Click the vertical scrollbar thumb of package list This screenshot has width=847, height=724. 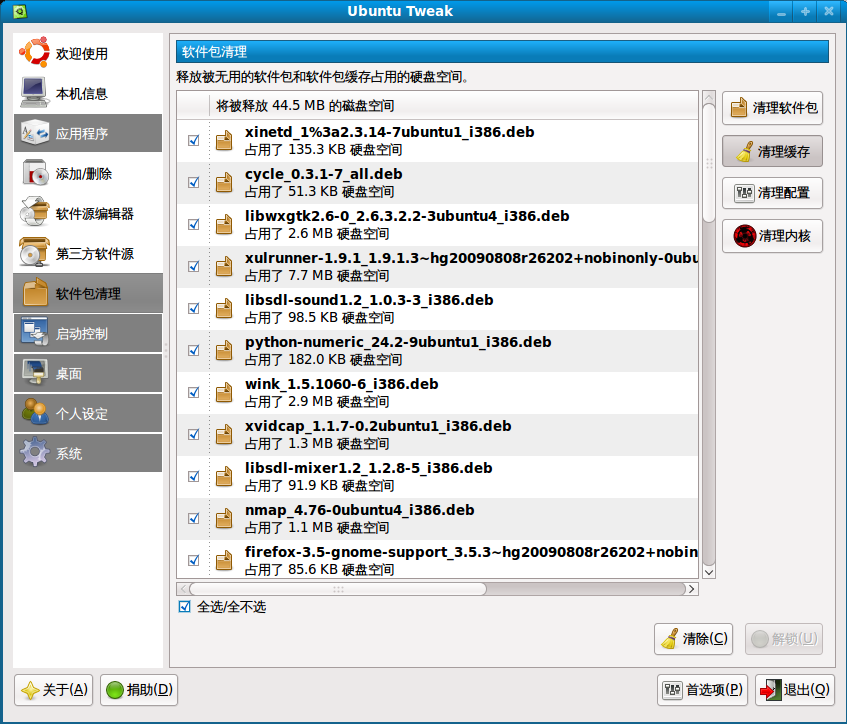pos(709,163)
